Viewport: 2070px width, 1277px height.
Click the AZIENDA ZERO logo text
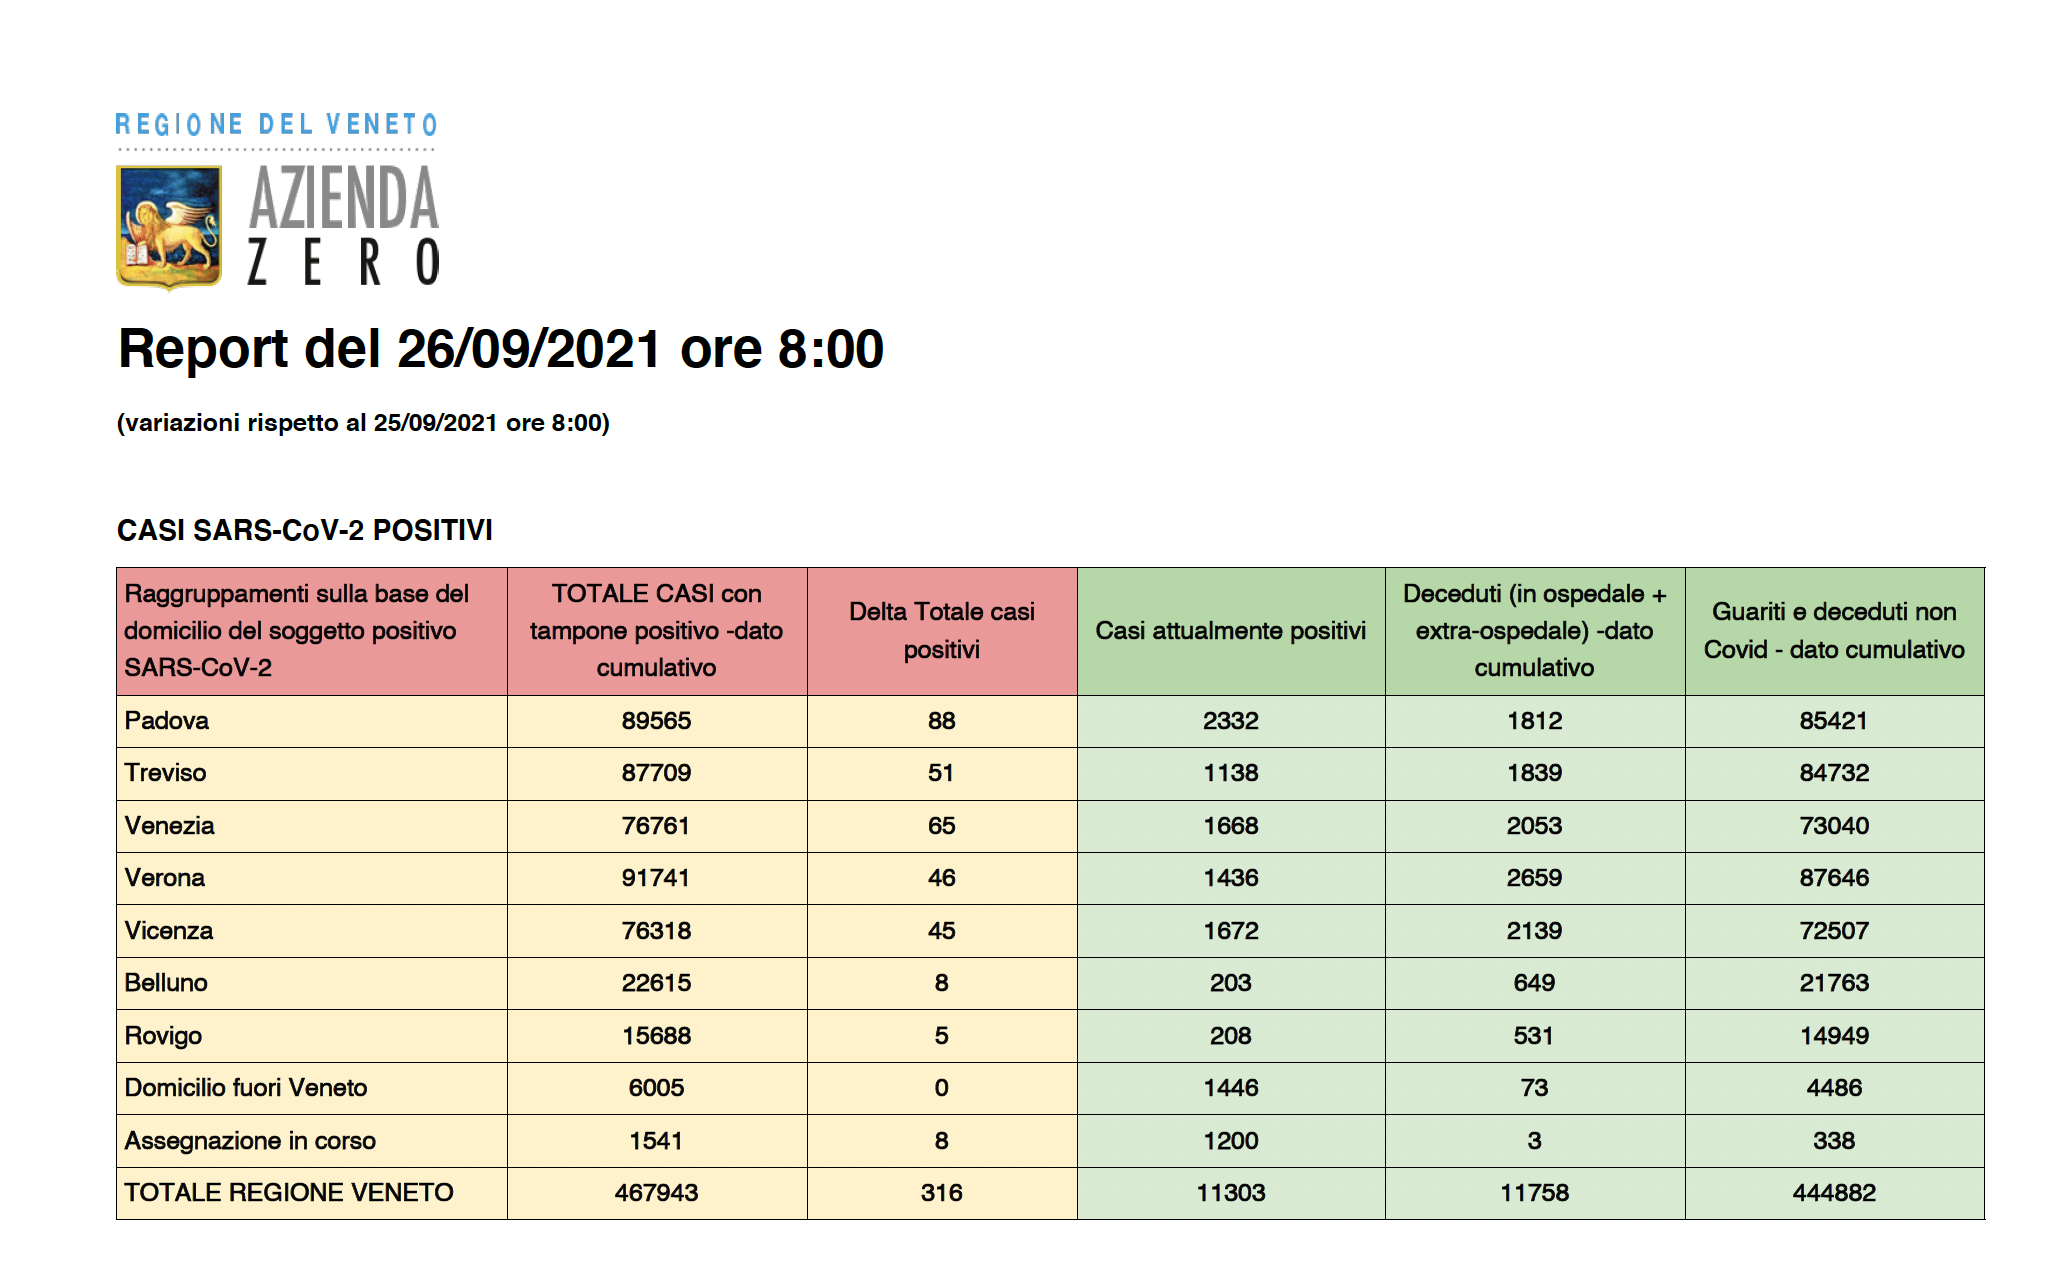point(344,226)
